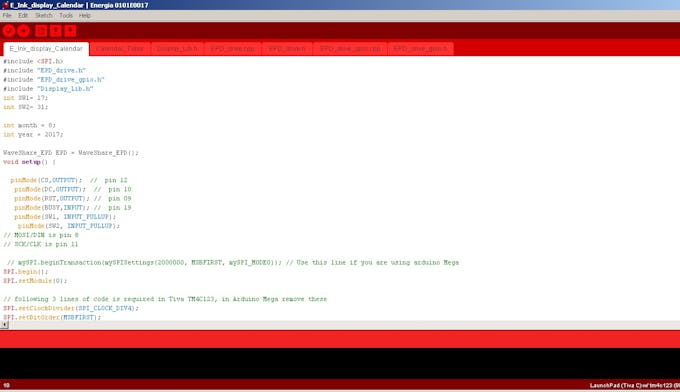
Task: Click the Verify checkmark toolbar icon
Action: [9, 31]
